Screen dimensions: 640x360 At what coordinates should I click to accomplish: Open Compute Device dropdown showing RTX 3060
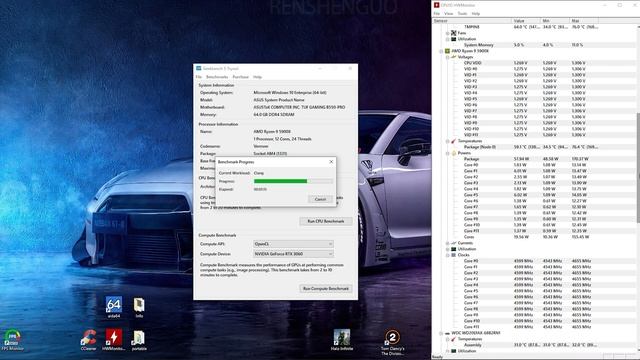click(293, 254)
